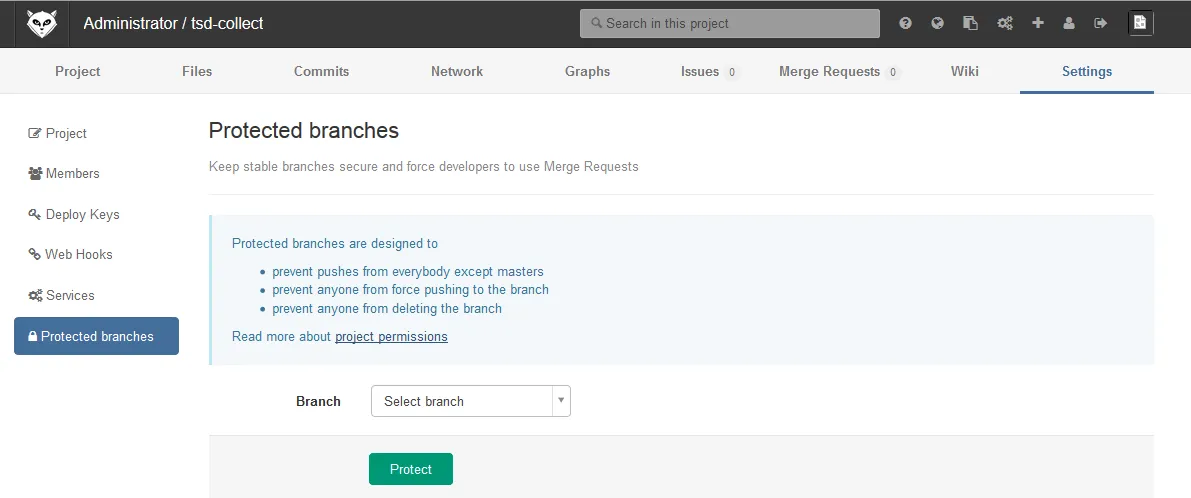Focus the Search in this project field
Image resolution: width=1191 pixels, height=498 pixels.
click(x=730, y=24)
